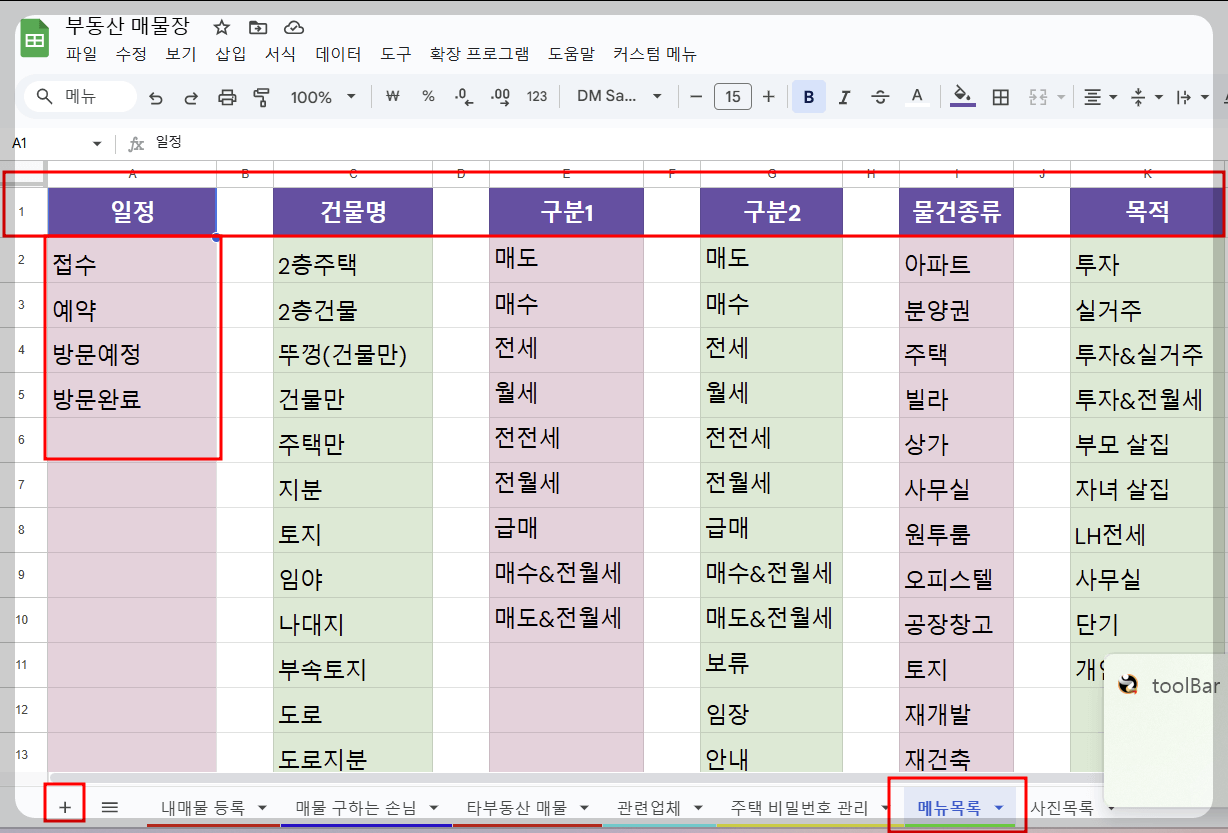The image size is (1228, 833).
Task: Activate the paint format tool
Action: [259, 97]
